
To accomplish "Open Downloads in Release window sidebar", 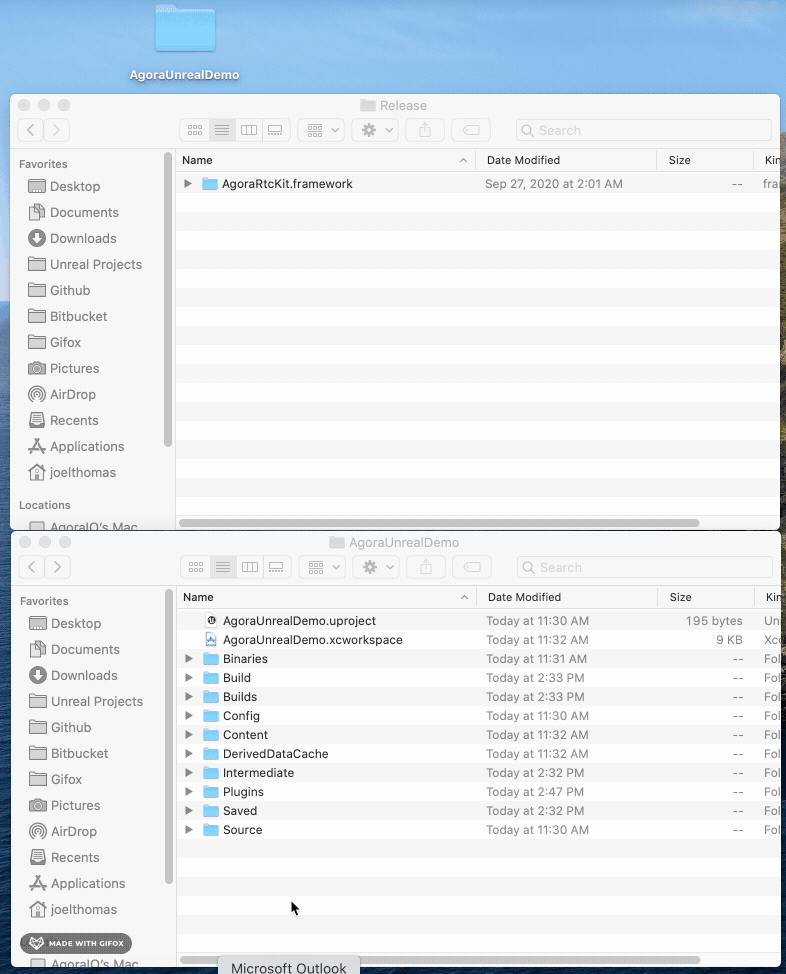I will click(x=72, y=239).
